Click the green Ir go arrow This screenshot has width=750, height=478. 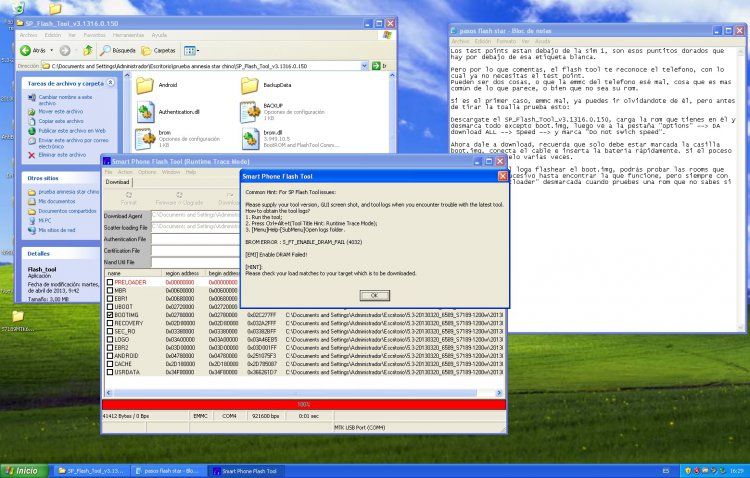pyautogui.click(x=376, y=66)
